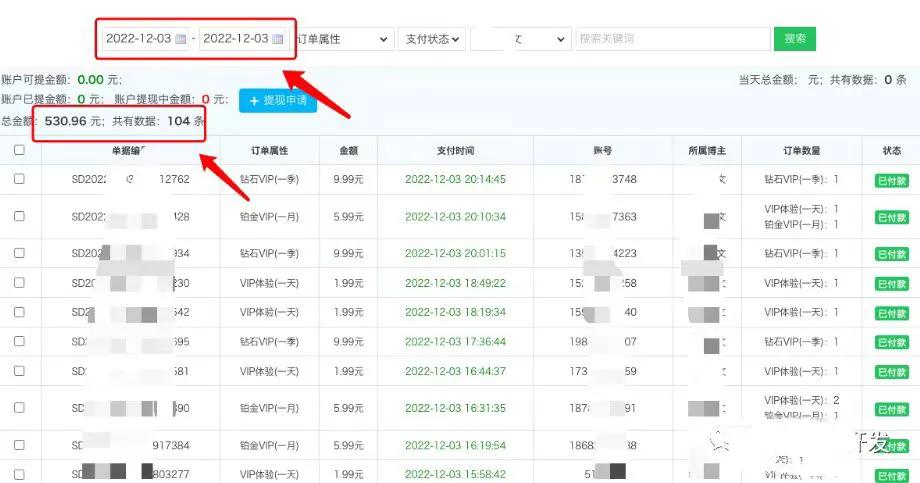Click the 搜索关键词 search input box

click(673, 39)
